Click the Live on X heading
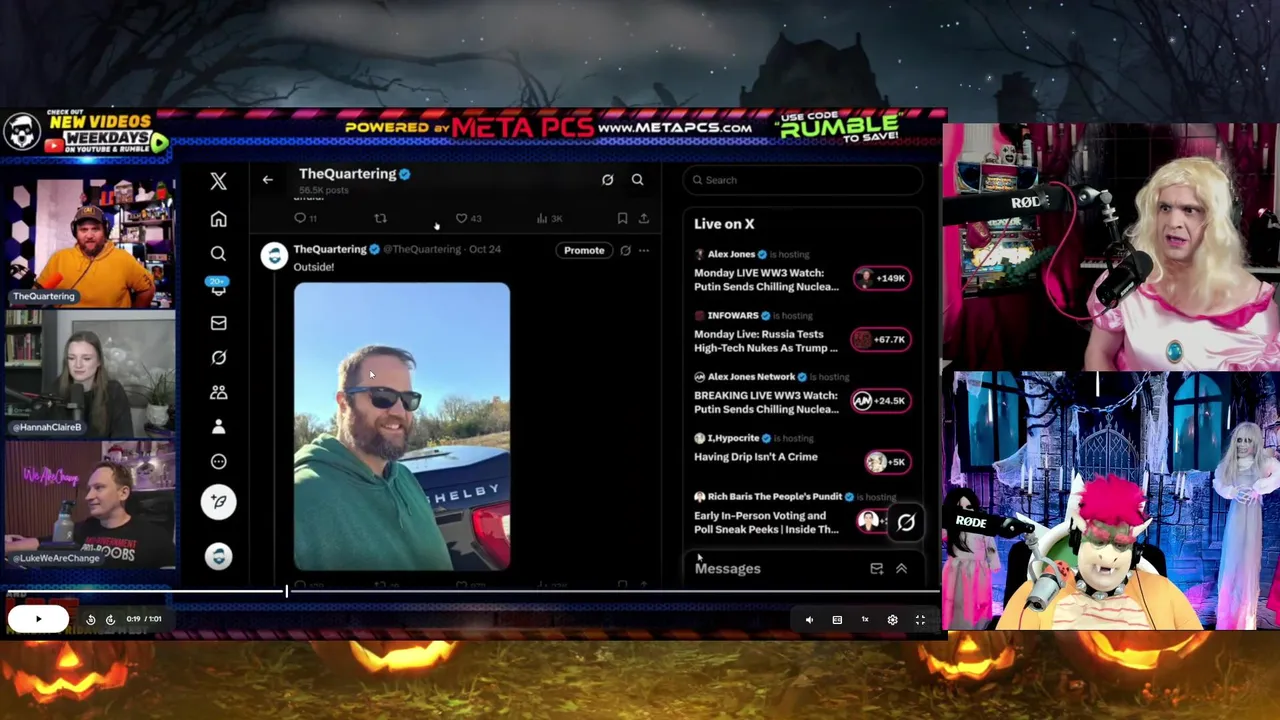This screenshot has height=720, width=1280. point(724,224)
